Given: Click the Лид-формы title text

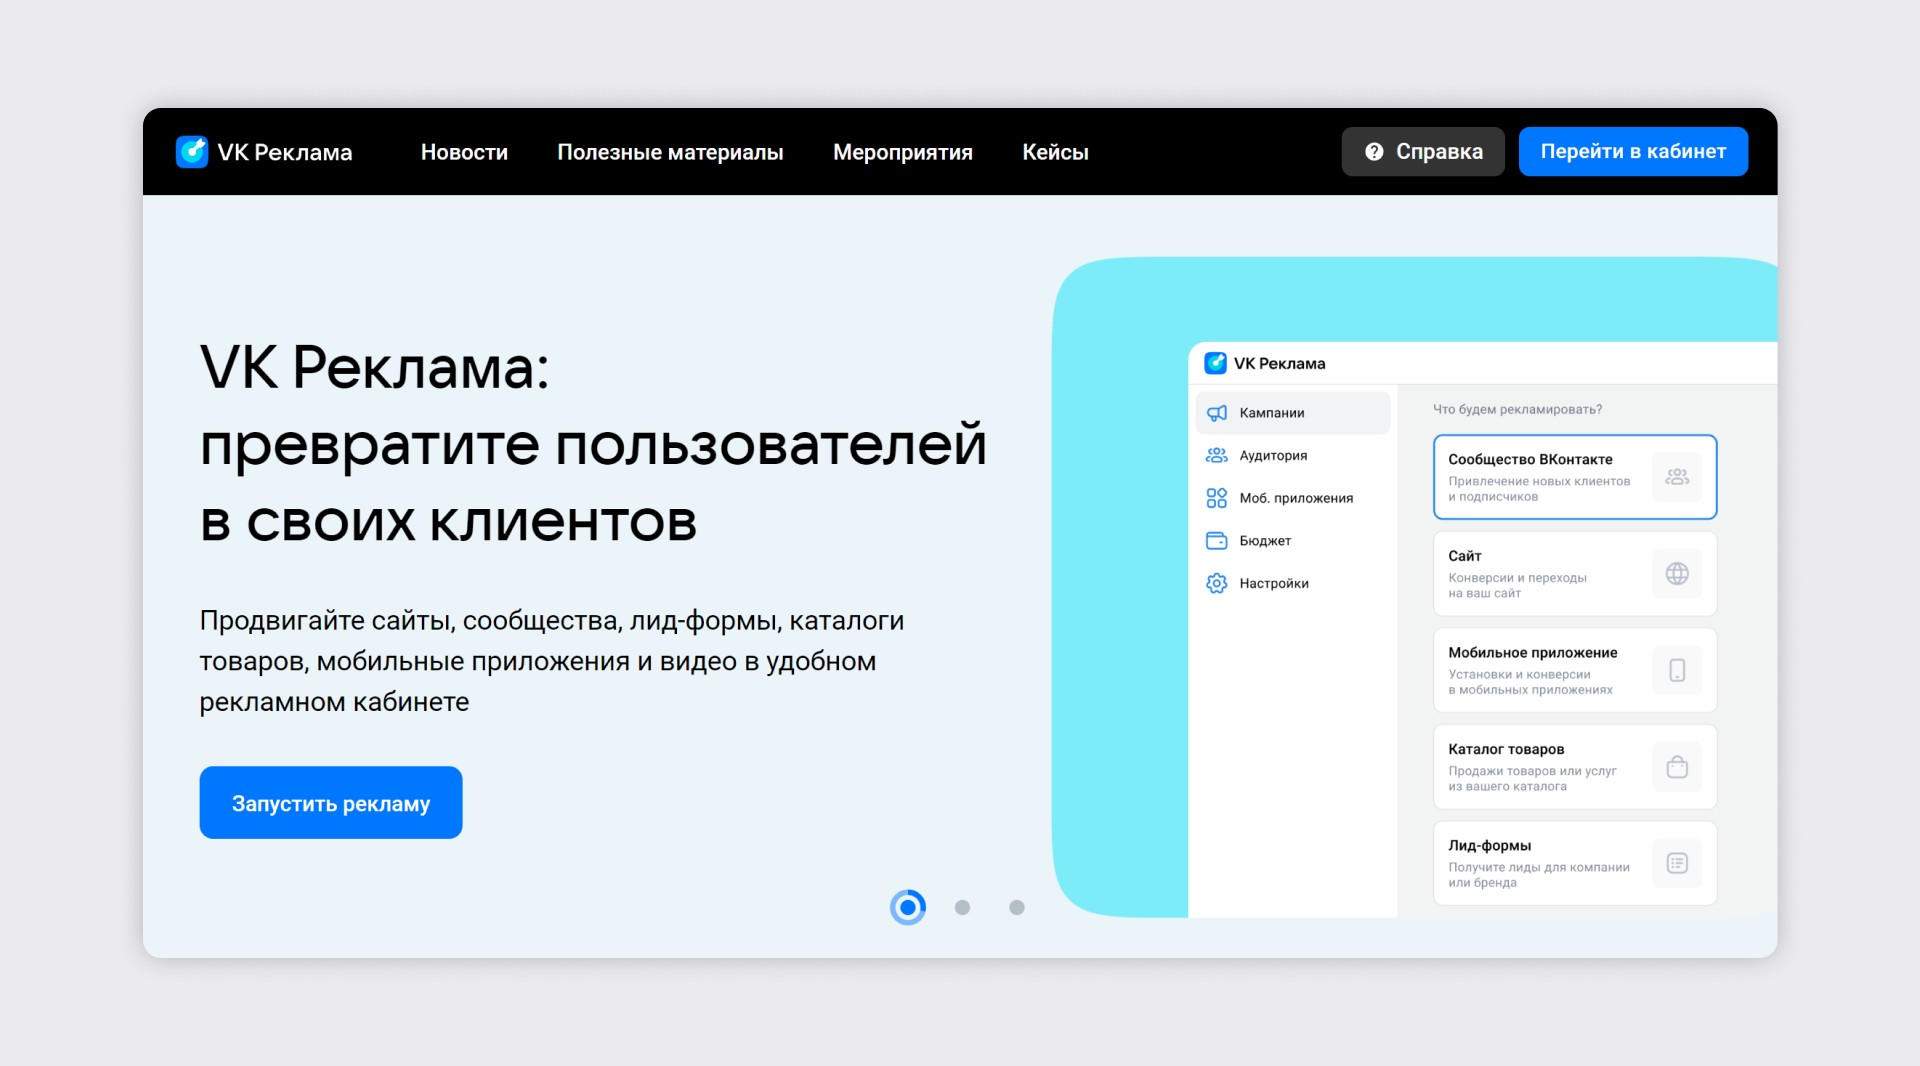Looking at the screenshot, I should 1489,845.
